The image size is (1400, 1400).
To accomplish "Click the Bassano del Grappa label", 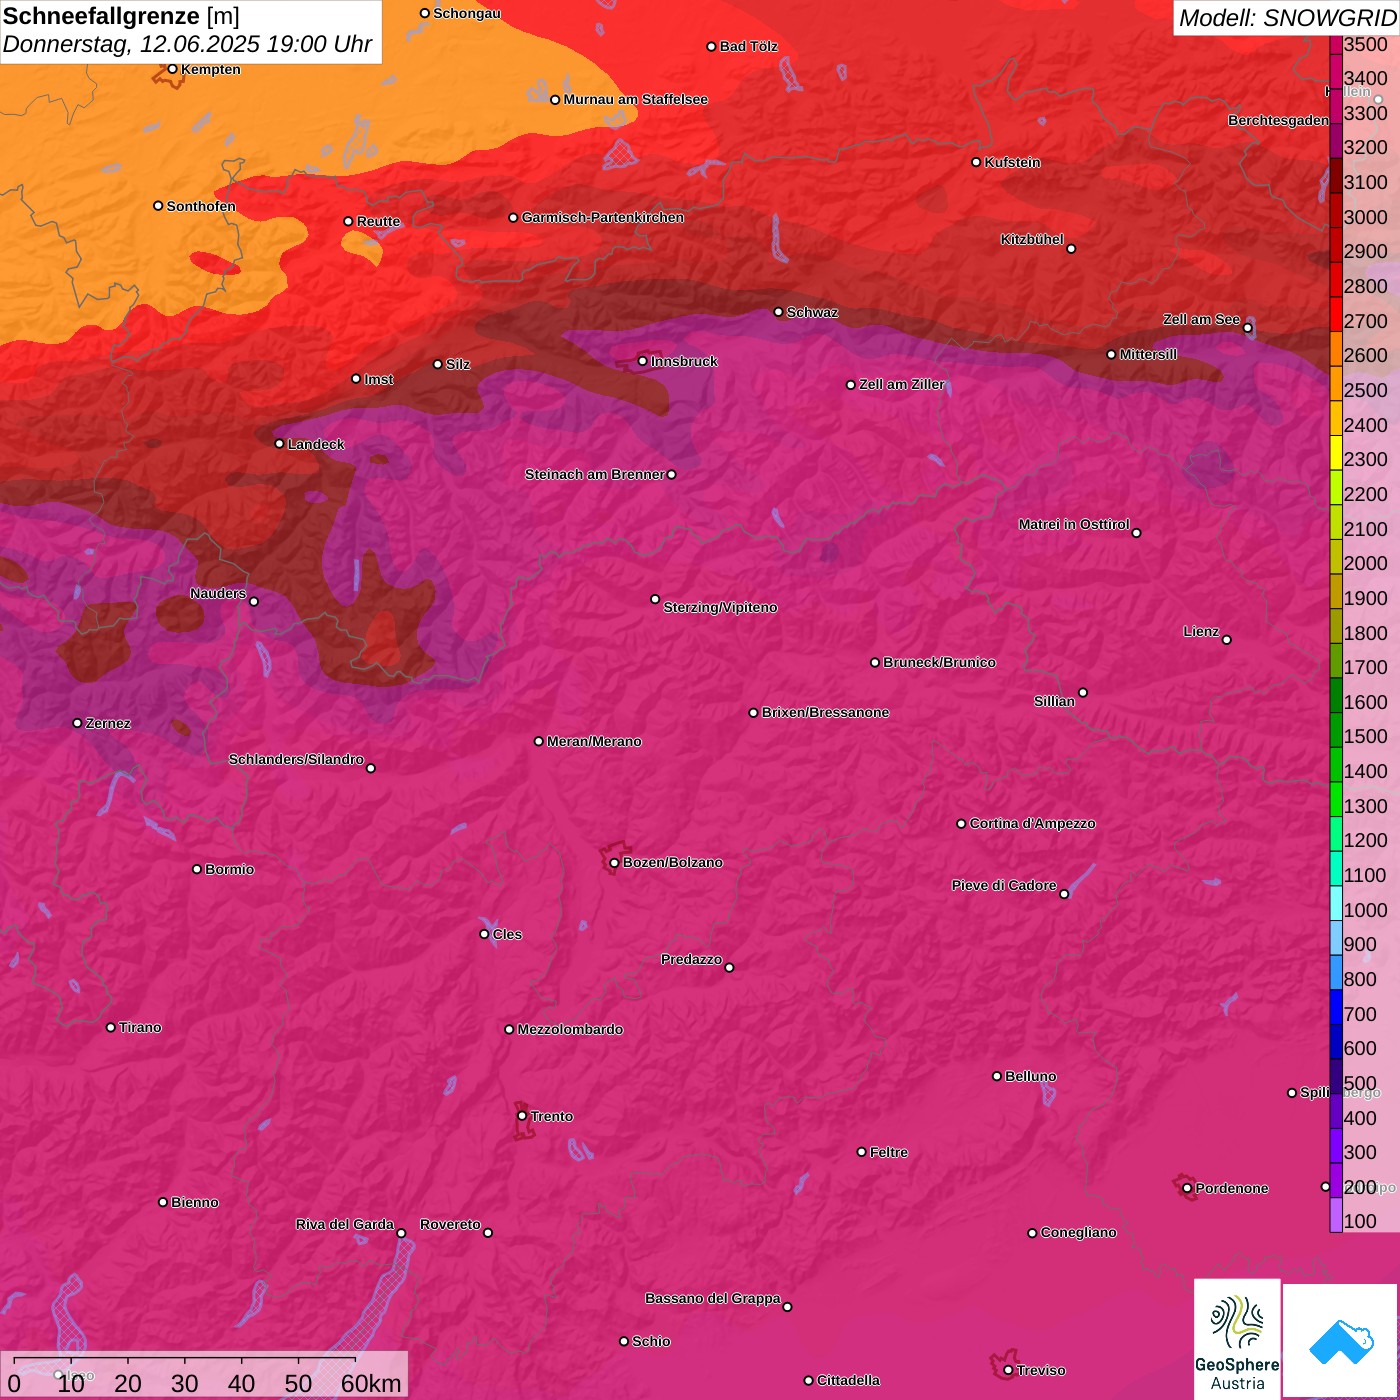I will [x=712, y=1298].
